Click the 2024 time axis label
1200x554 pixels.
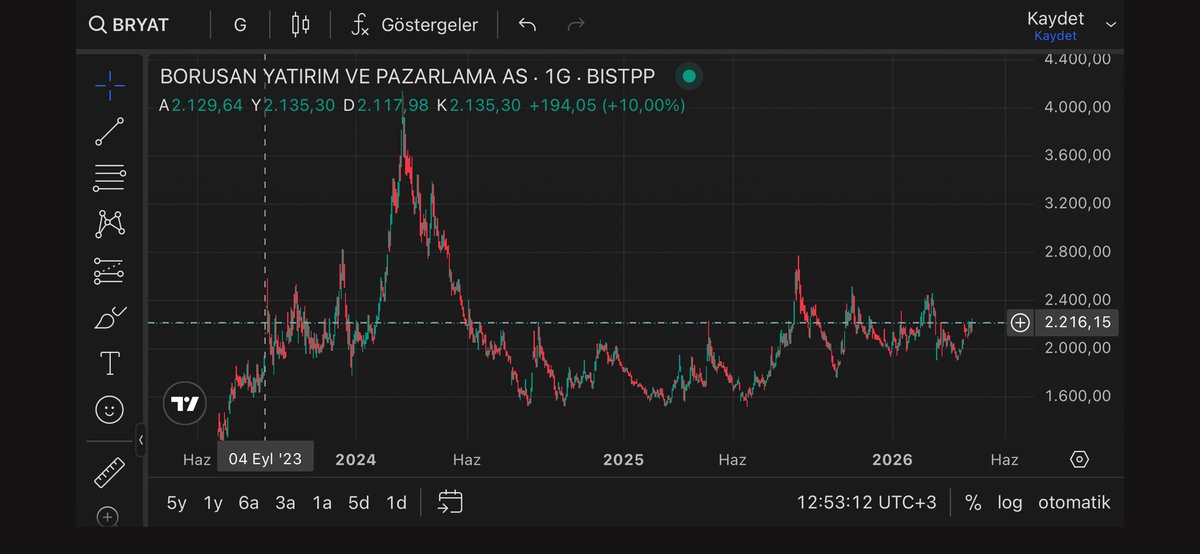coord(356,460)
